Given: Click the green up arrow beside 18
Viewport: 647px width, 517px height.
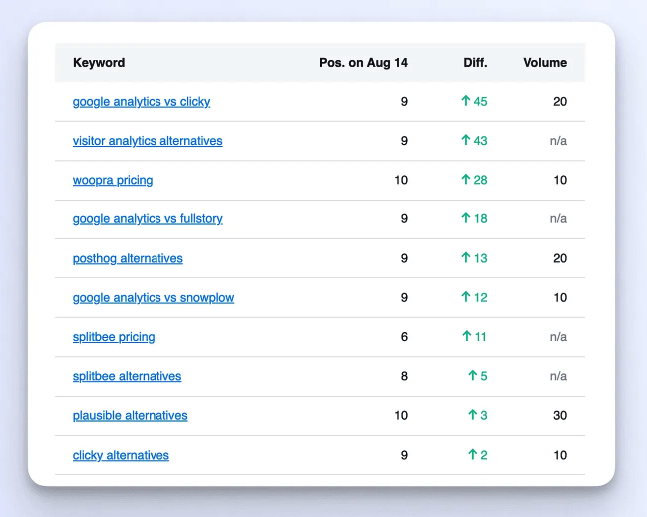Looking at the screenshot, I should 465,219.
